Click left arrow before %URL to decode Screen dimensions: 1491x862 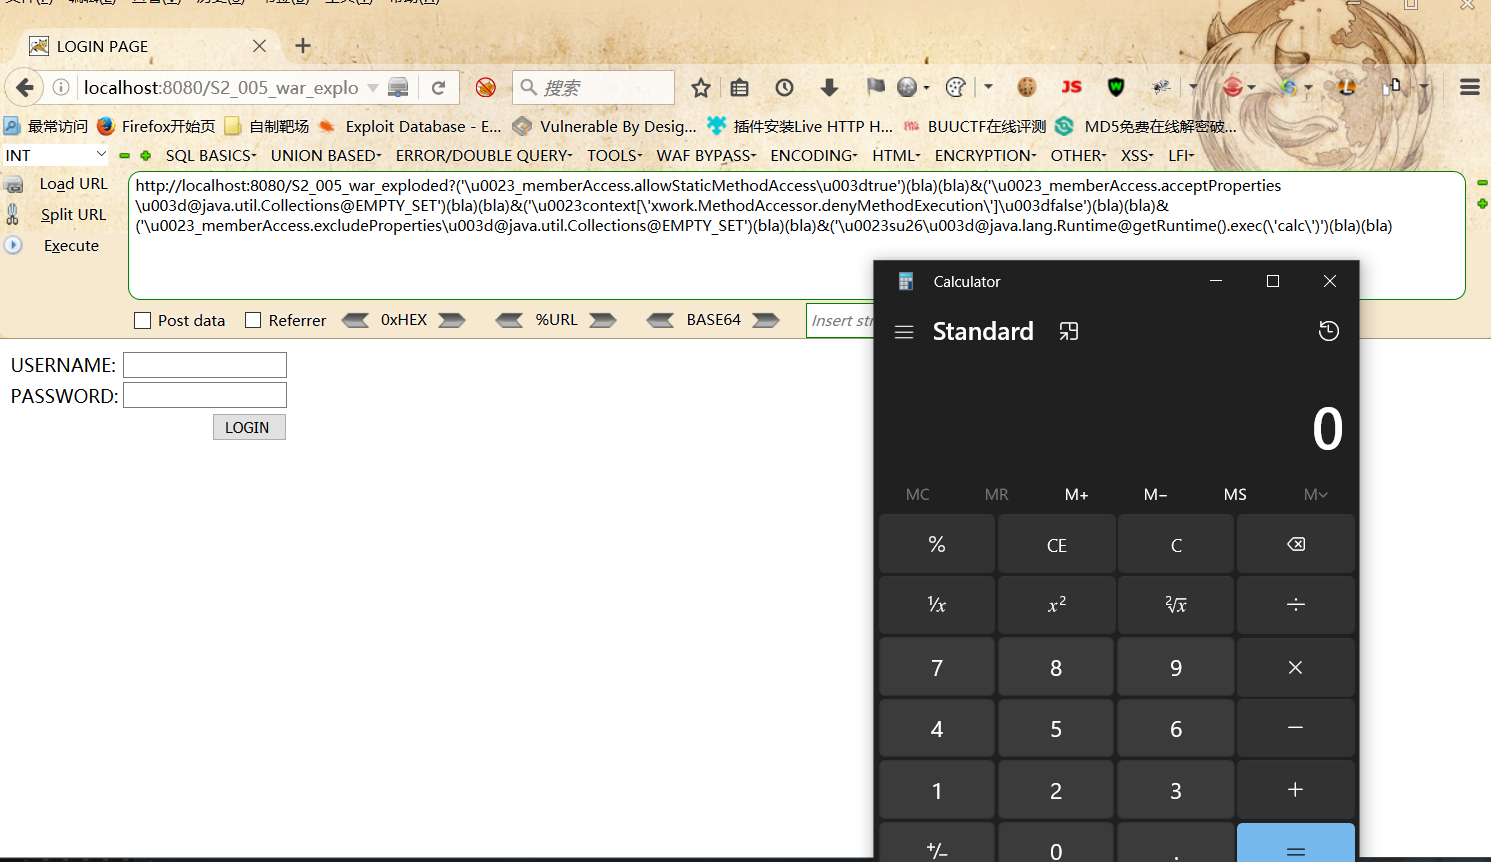tap(509, 320)
